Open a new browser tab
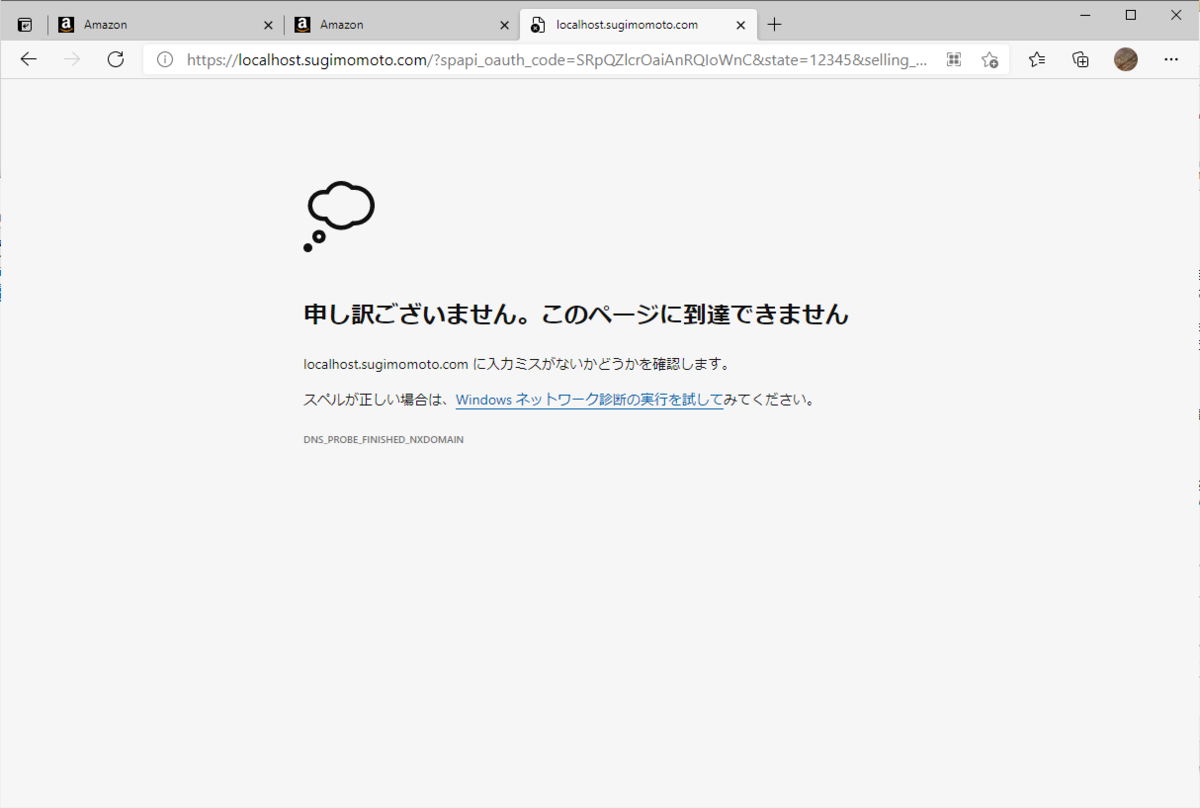Image resolution: width=1200 pixels, height=808 pixels. pyautogui.click(x=774, y=23)
